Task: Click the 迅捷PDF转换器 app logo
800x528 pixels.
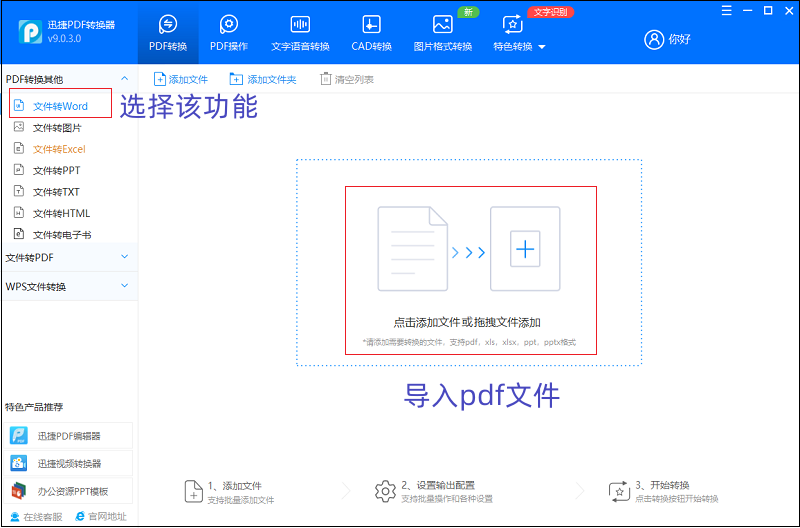Action: click(x=30, y=32)
